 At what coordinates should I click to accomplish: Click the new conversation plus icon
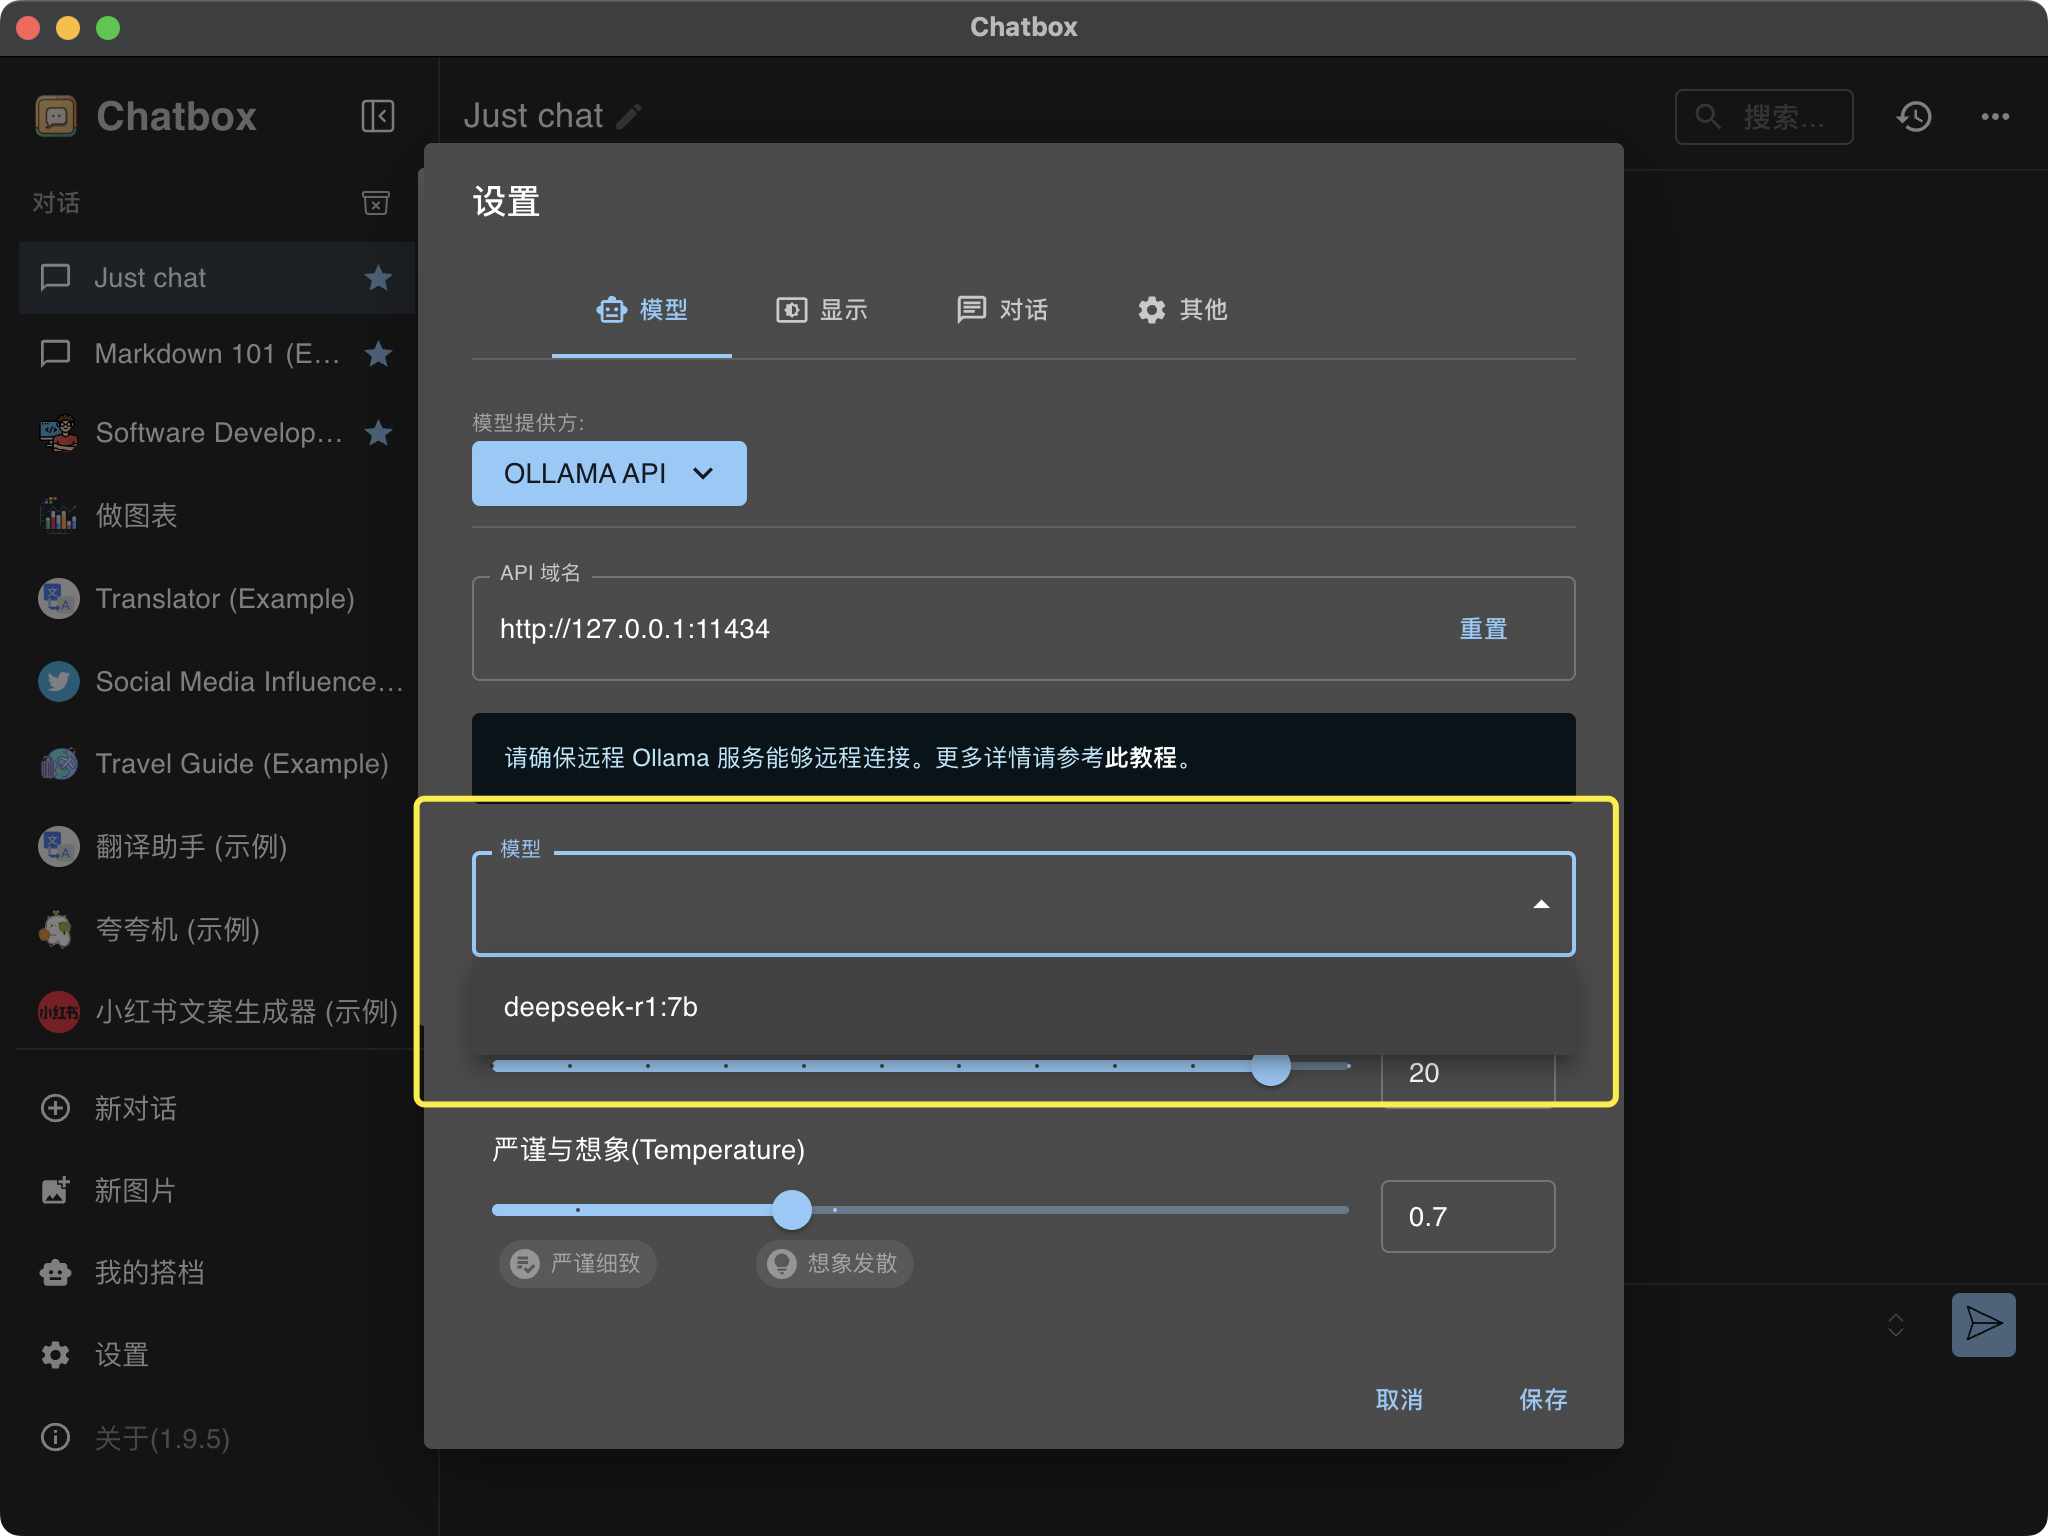(x=55, y=1108)
